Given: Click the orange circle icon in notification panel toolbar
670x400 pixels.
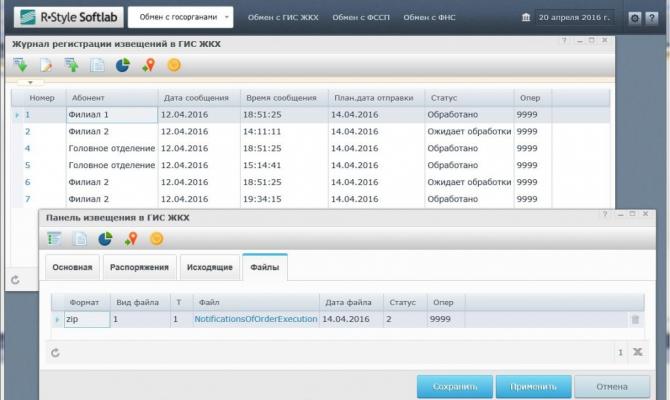Looking at the screenshot, I should [157, 238].
